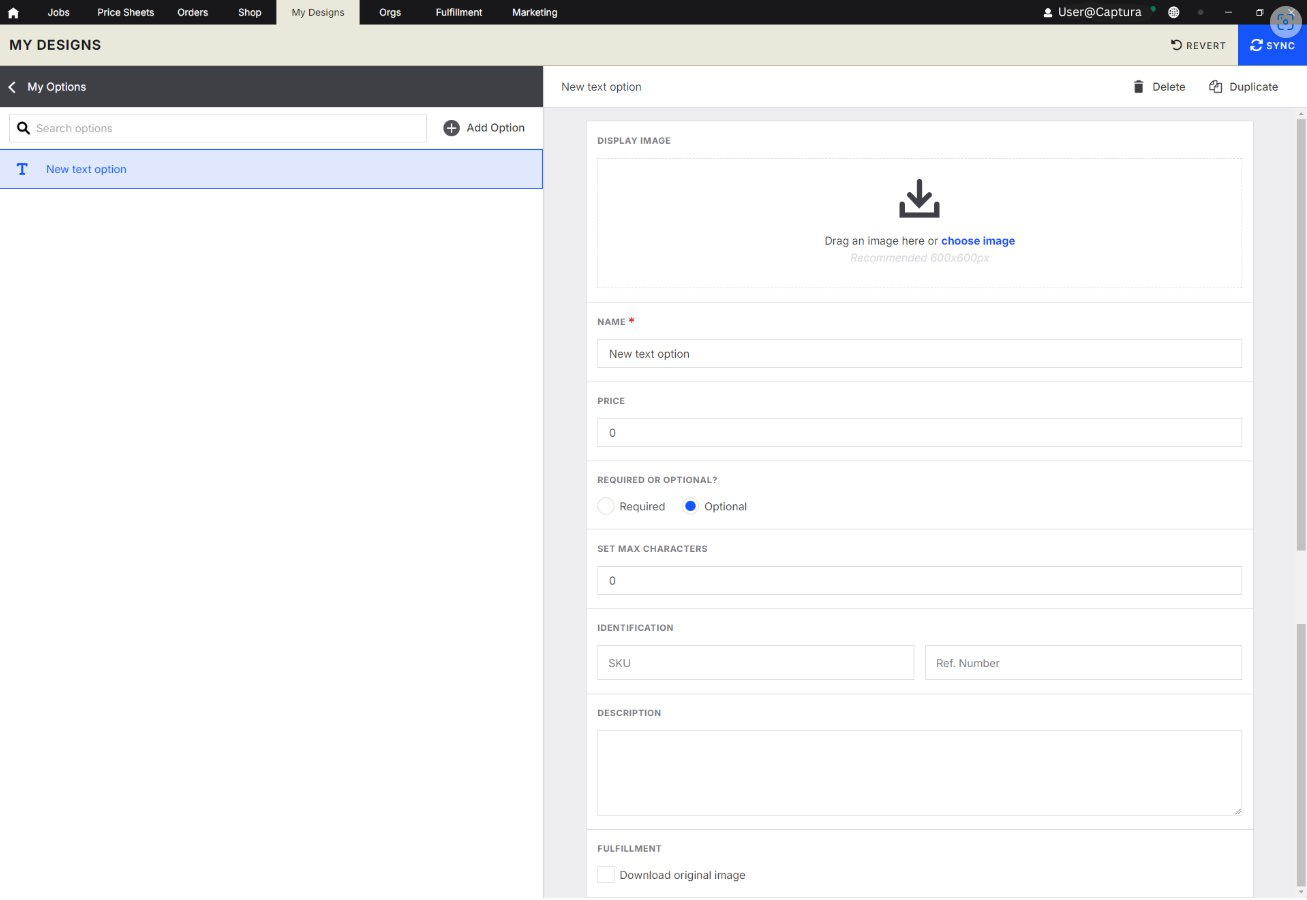Click the Sync button
Image resolution: width=1307 pixels, height=900 pixels.
(x=1272, y=45)
